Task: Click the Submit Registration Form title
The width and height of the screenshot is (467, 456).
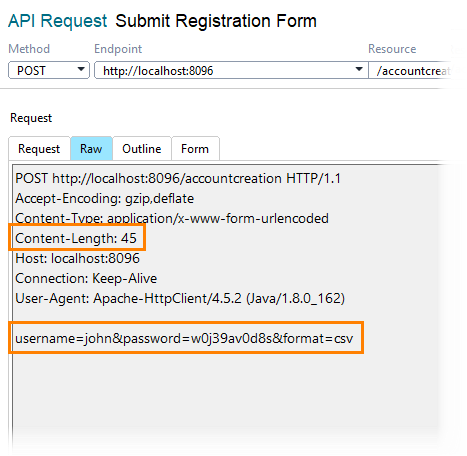Action: pos(216,21)
